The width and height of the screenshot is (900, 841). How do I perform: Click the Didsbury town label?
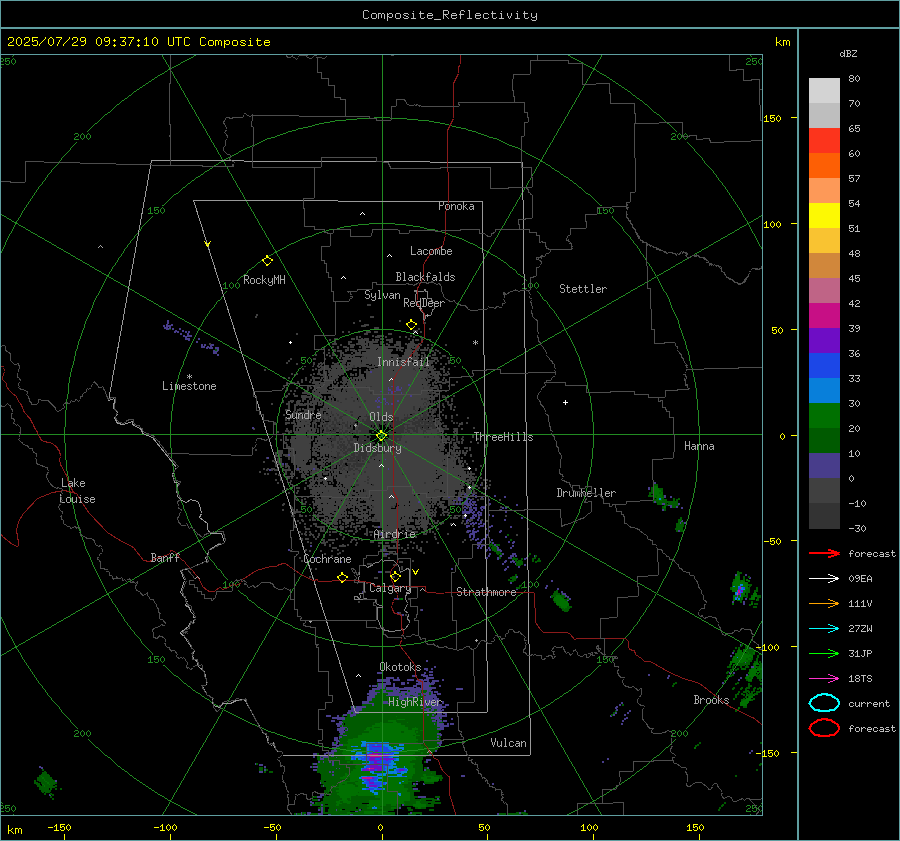(x=377, y=448)
